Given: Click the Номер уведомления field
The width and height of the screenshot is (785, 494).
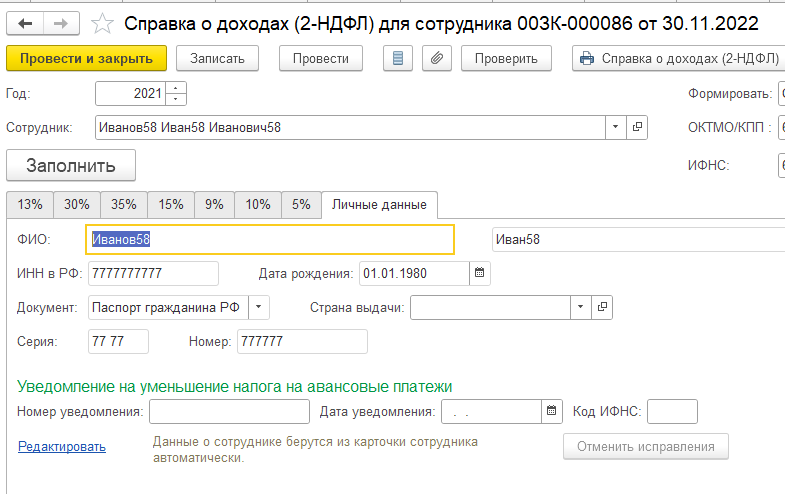Looking at the screenshot, I should (x=229, y=411).
